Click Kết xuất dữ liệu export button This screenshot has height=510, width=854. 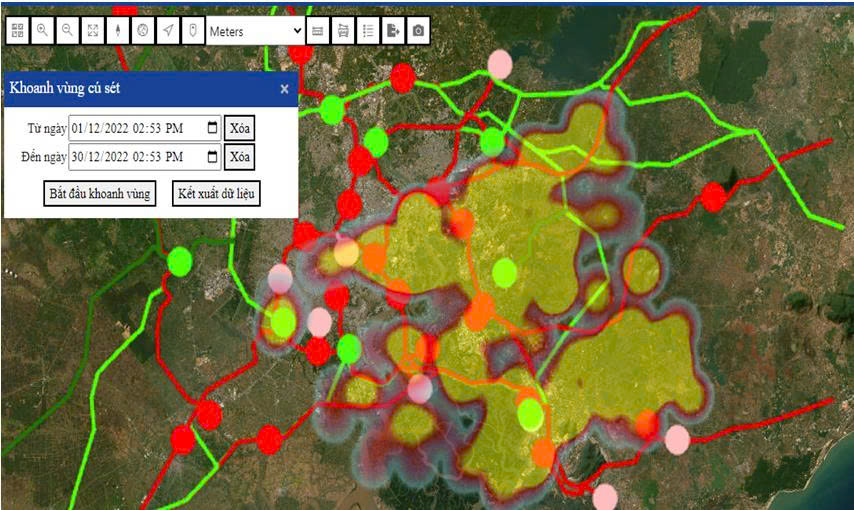point(216,193)
